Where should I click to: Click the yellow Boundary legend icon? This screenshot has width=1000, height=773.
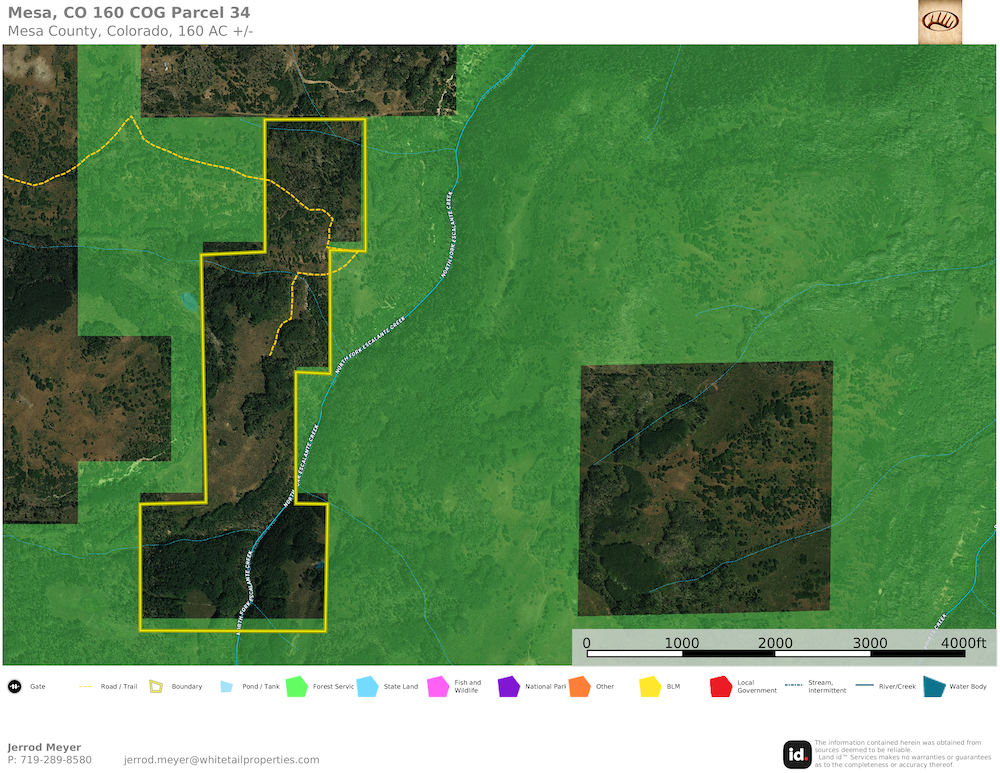156,687
